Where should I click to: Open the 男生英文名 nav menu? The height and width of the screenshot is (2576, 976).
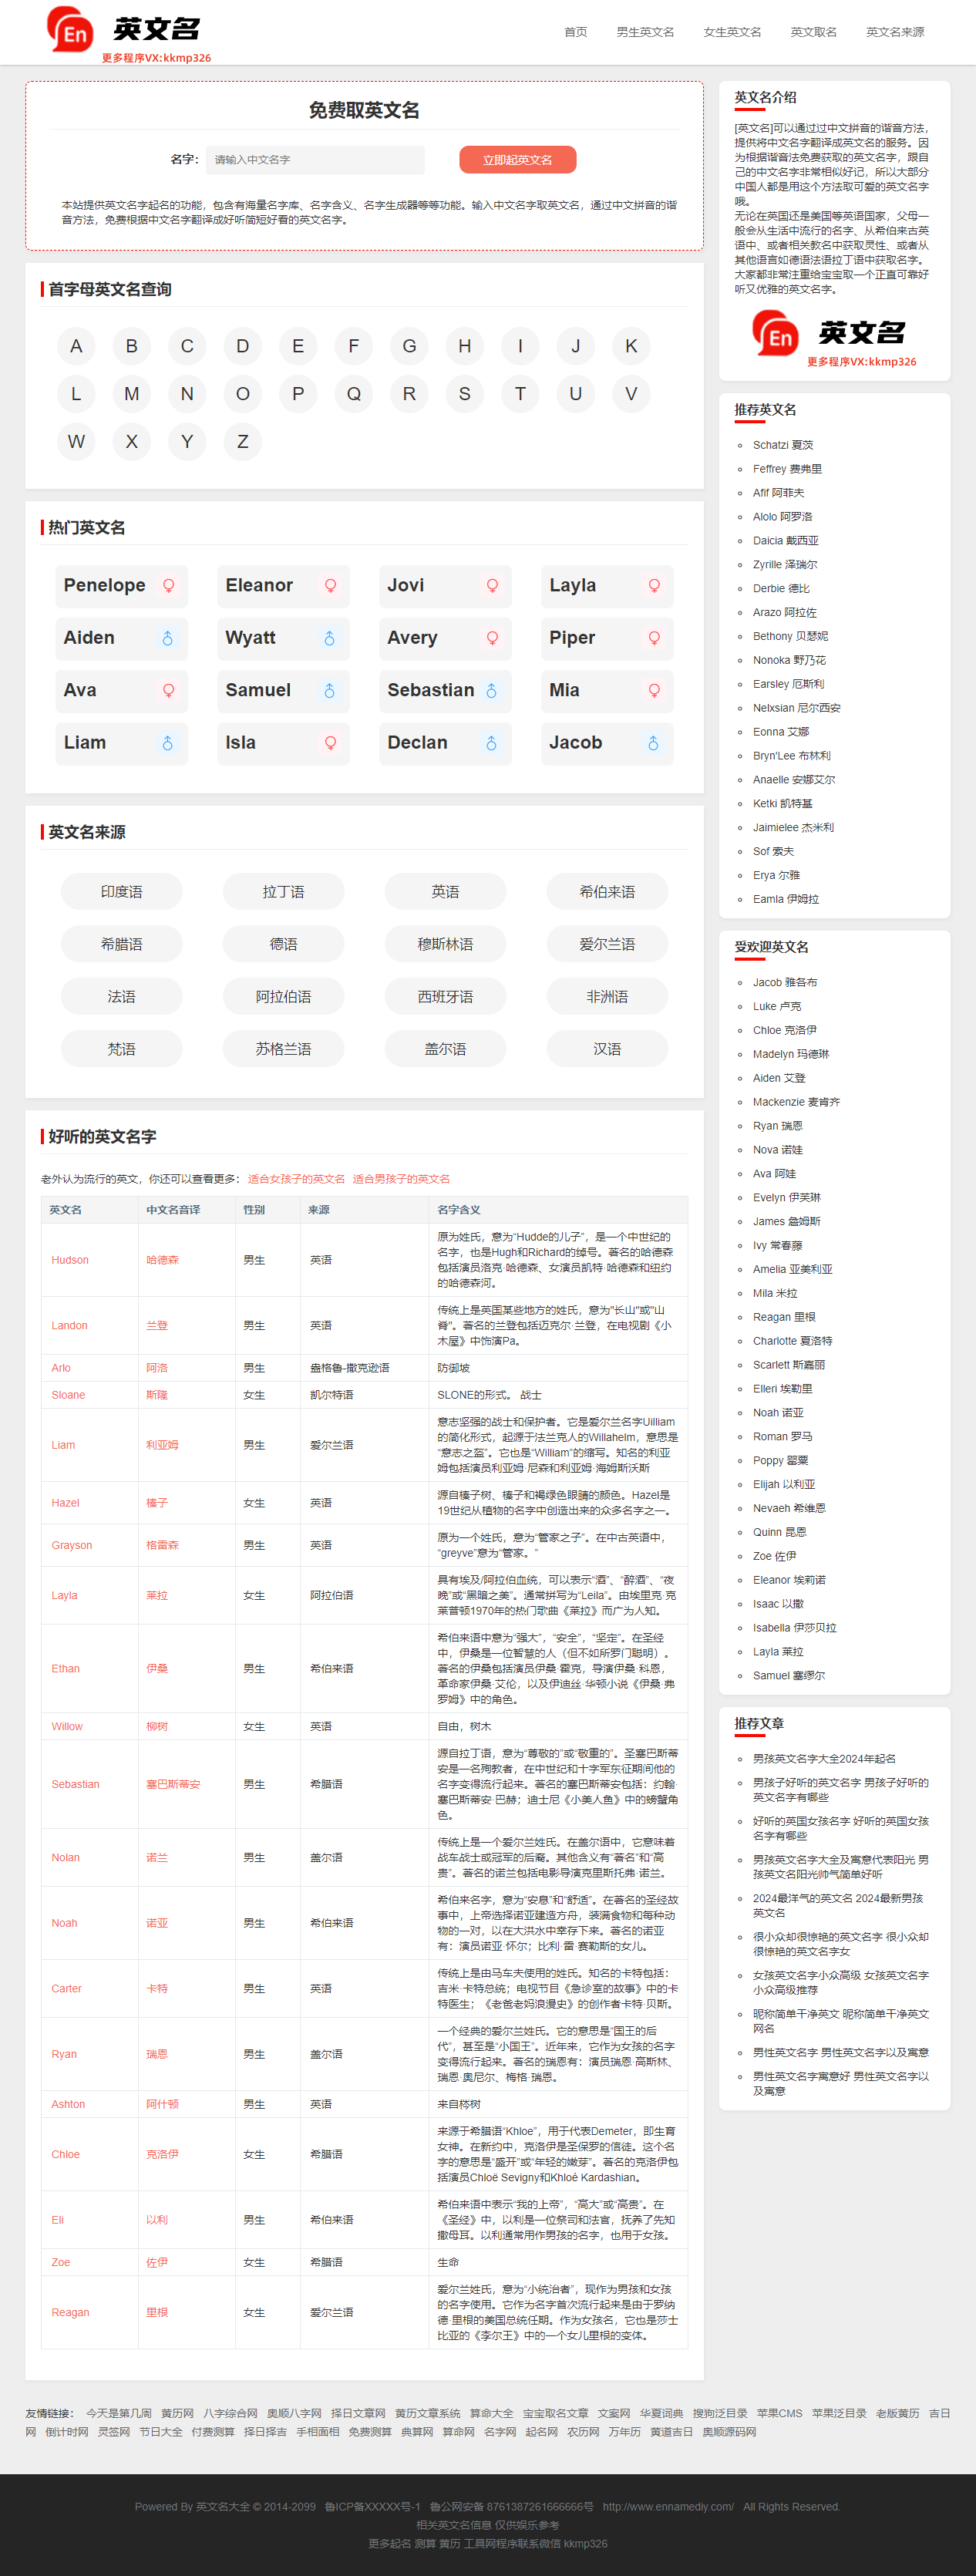tap(644, 32)
